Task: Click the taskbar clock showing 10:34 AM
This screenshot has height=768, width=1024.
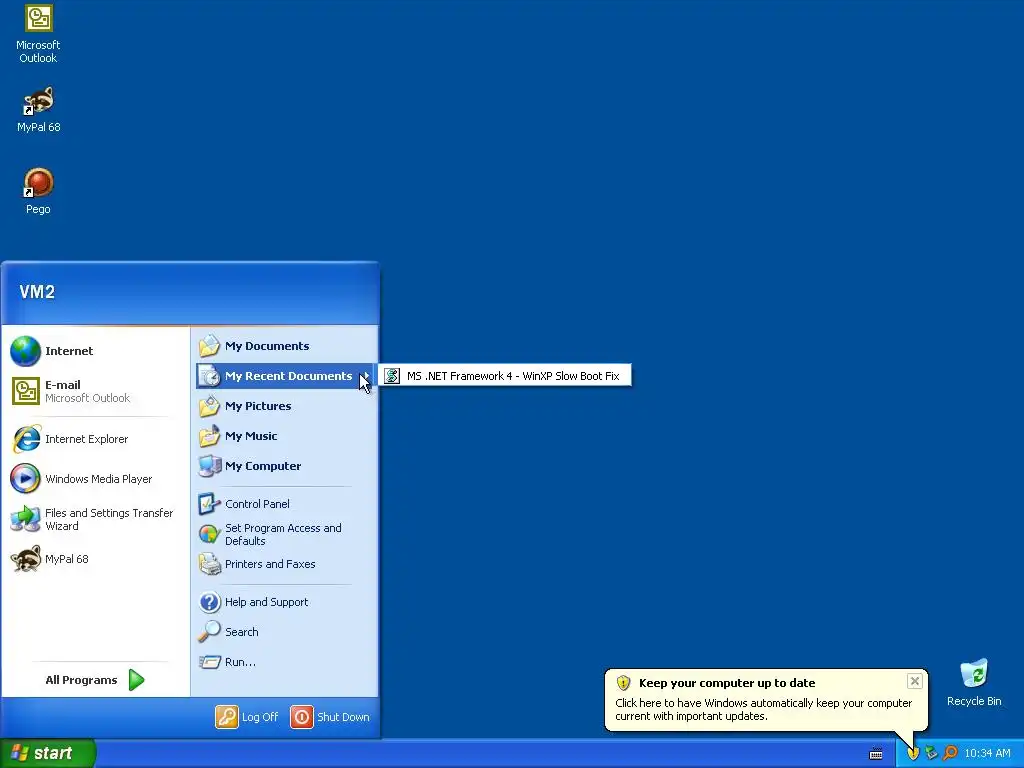Action: tap(987, 753)
